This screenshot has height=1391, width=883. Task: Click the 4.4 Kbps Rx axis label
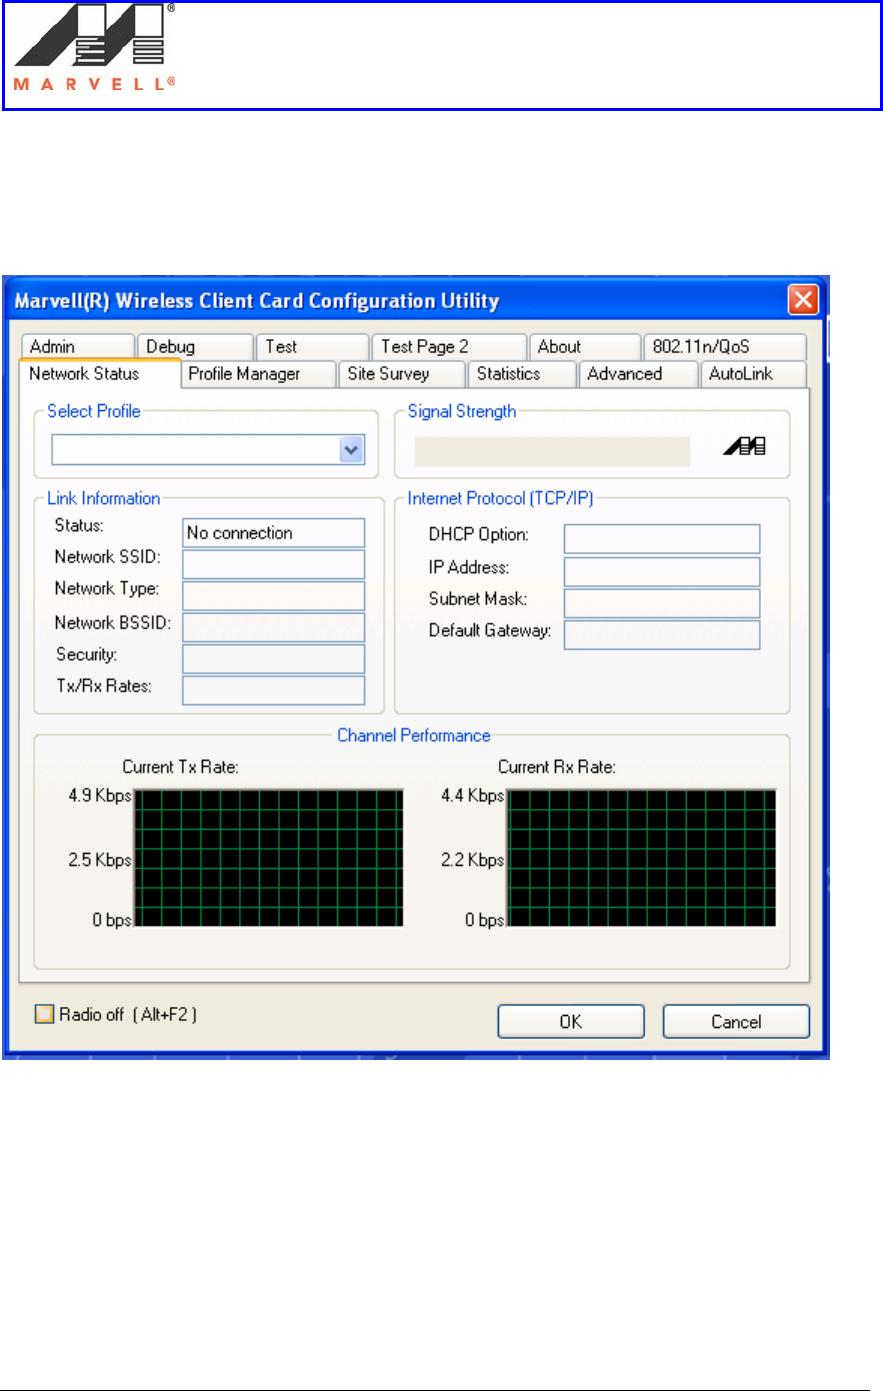coord(473,796)
